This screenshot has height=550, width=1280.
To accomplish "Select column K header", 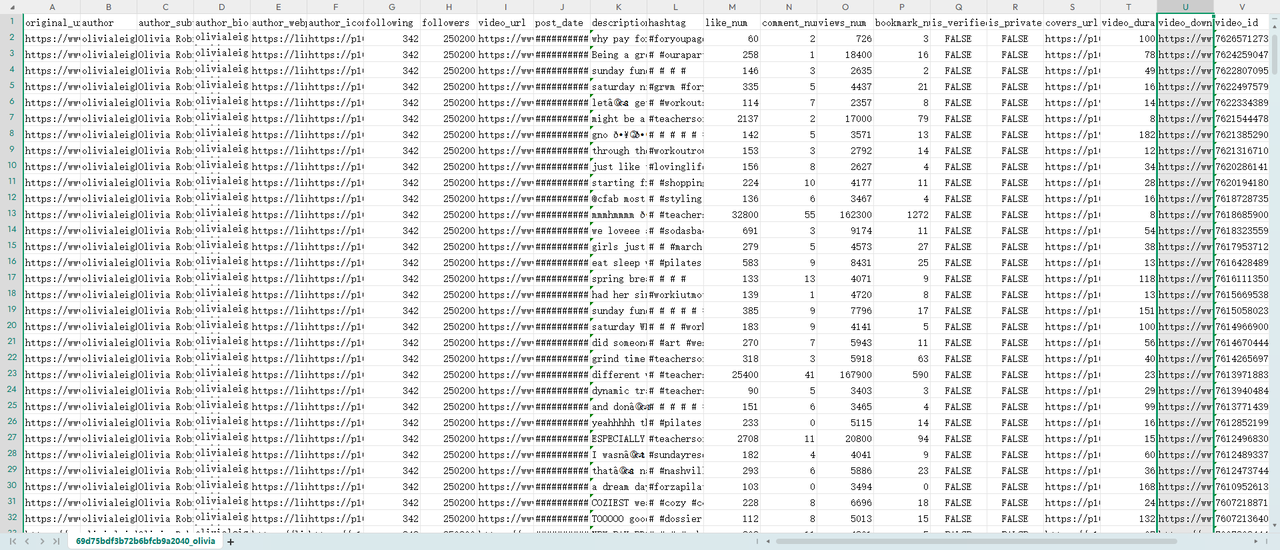I will coord(619,7).
